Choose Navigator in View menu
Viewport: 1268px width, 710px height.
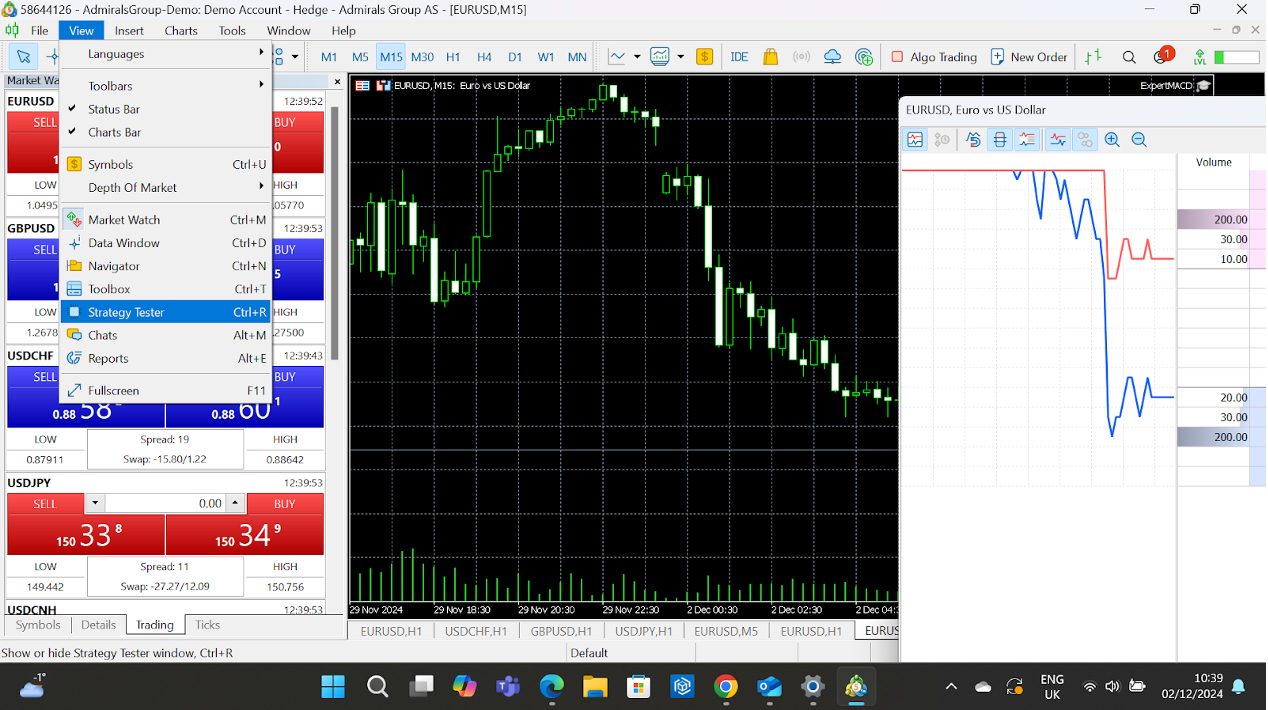166,266
